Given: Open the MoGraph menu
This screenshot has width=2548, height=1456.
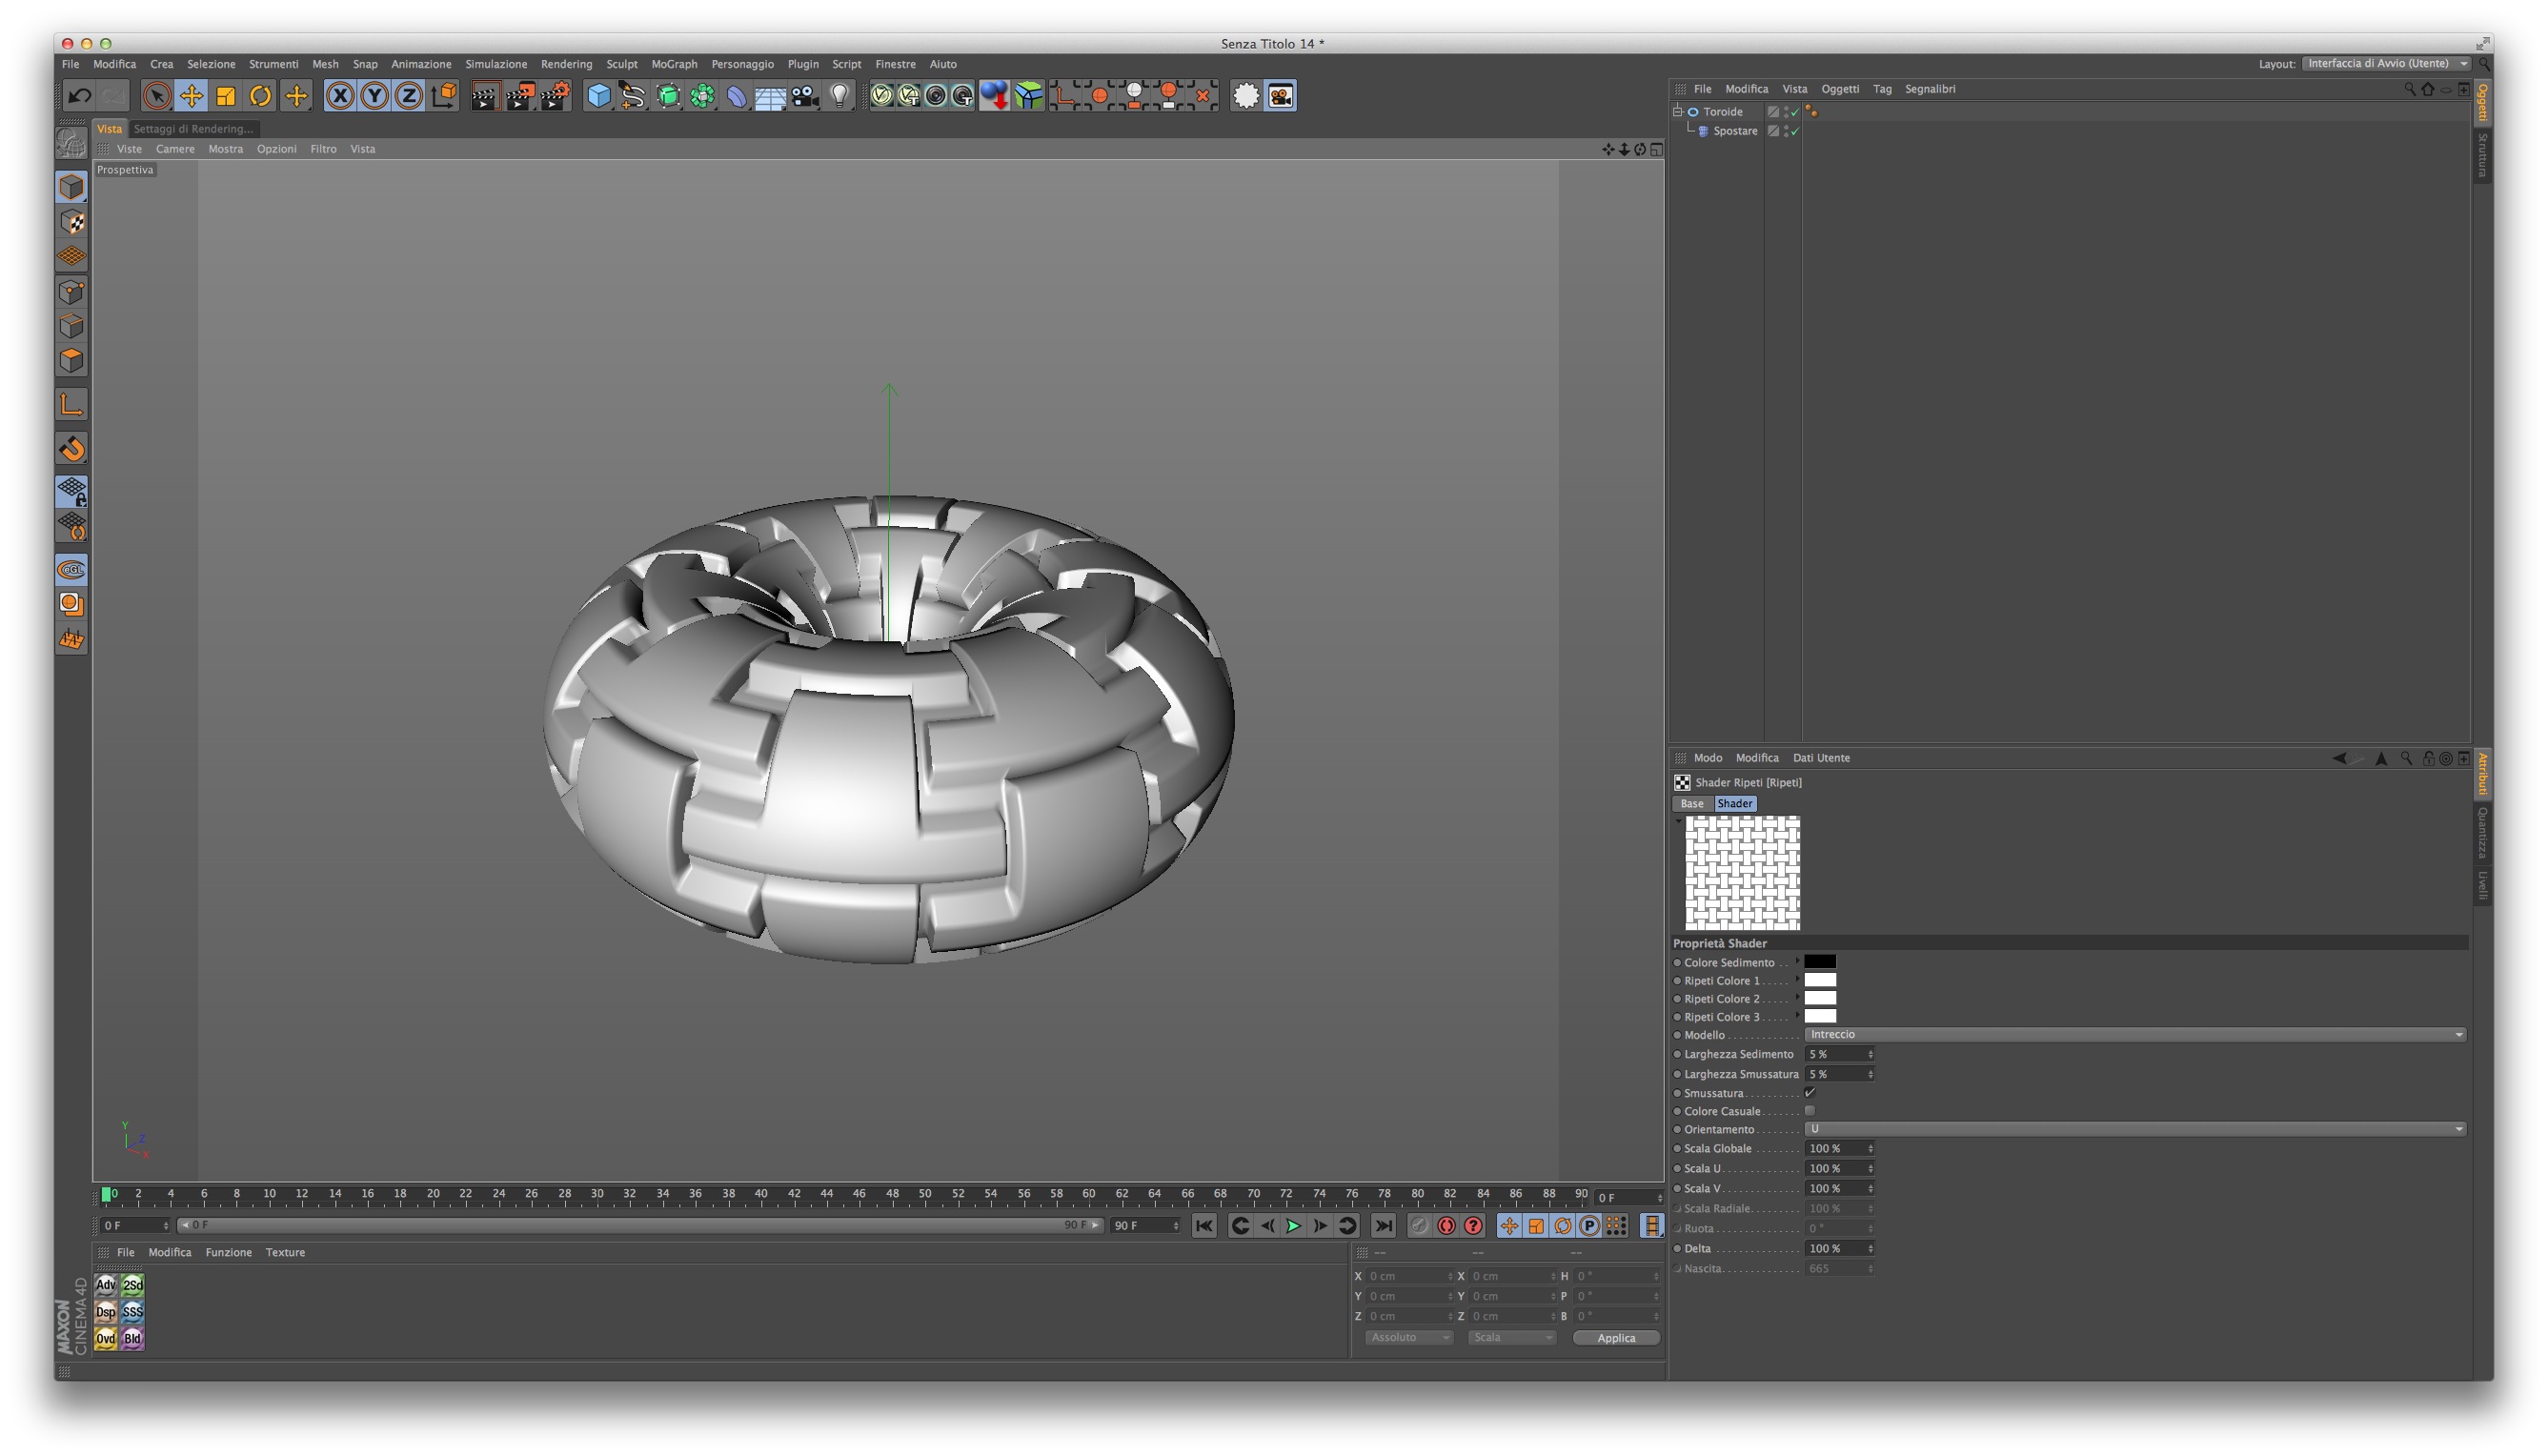Looking at the screenshot, I should point(674,64).
